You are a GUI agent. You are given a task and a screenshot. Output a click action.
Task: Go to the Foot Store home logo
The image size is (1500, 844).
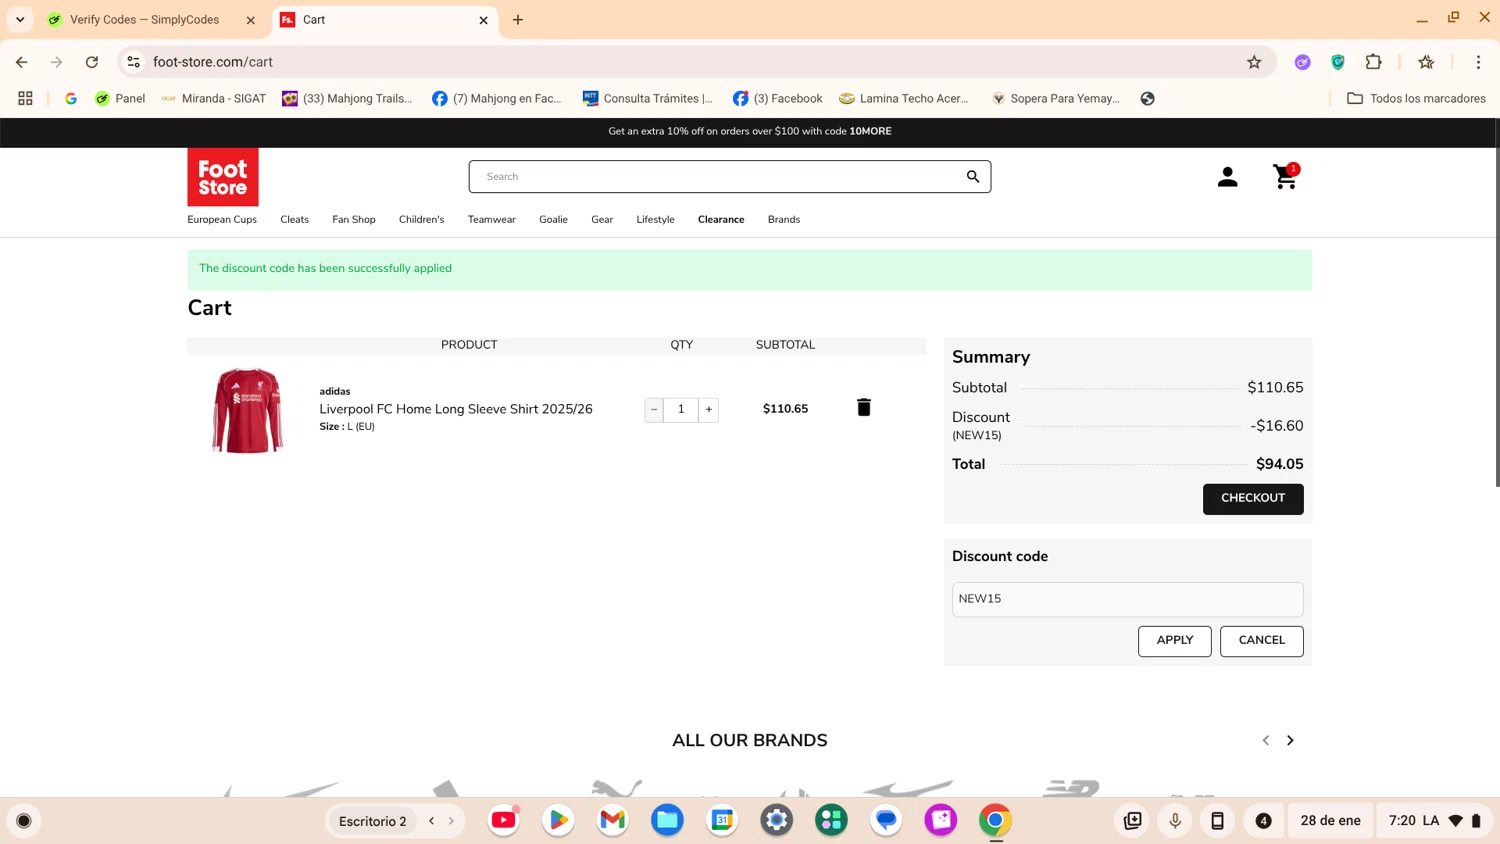[x=223, y=177]
